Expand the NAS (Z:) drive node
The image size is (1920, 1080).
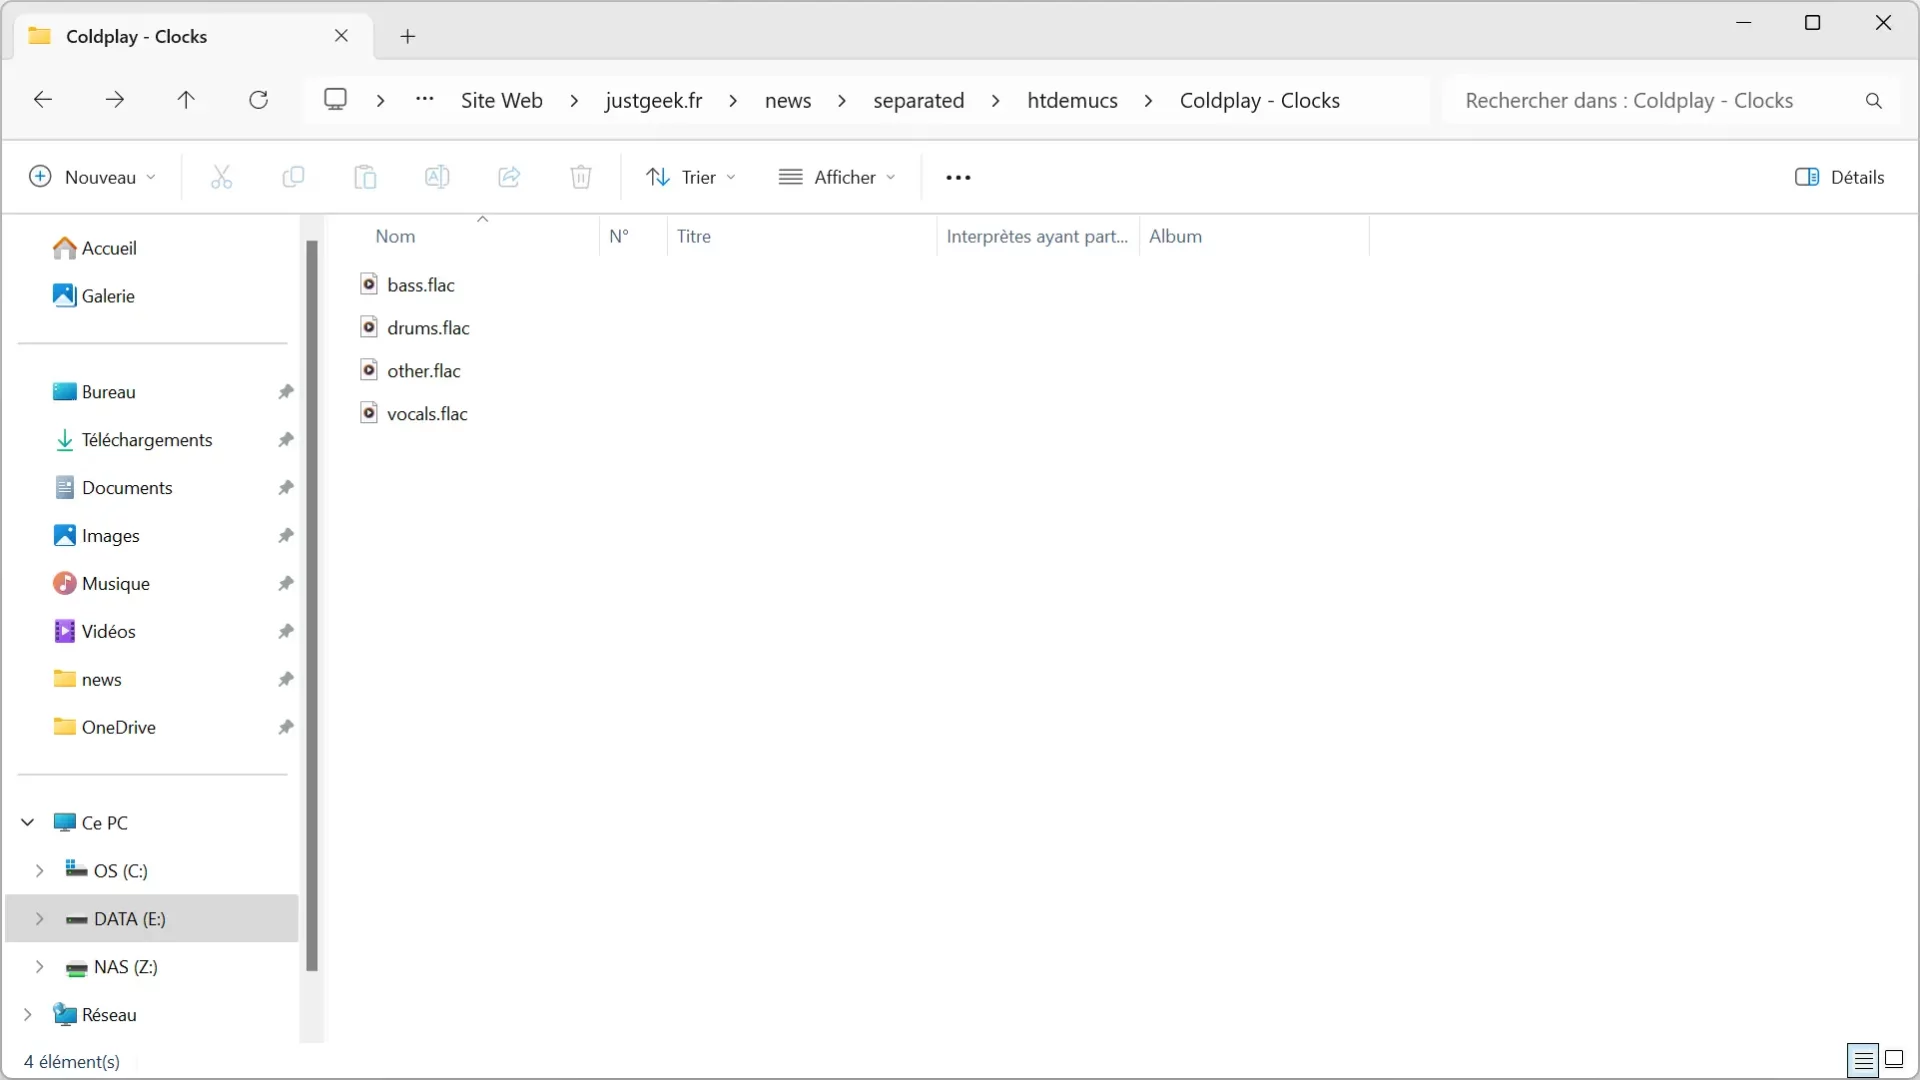pos(40,967)
